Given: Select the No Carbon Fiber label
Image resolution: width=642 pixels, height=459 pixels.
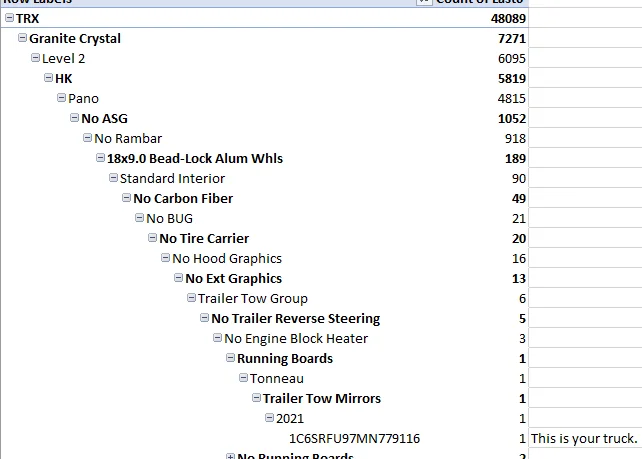Looking at the screenshot, I should (x=183, y=199).
